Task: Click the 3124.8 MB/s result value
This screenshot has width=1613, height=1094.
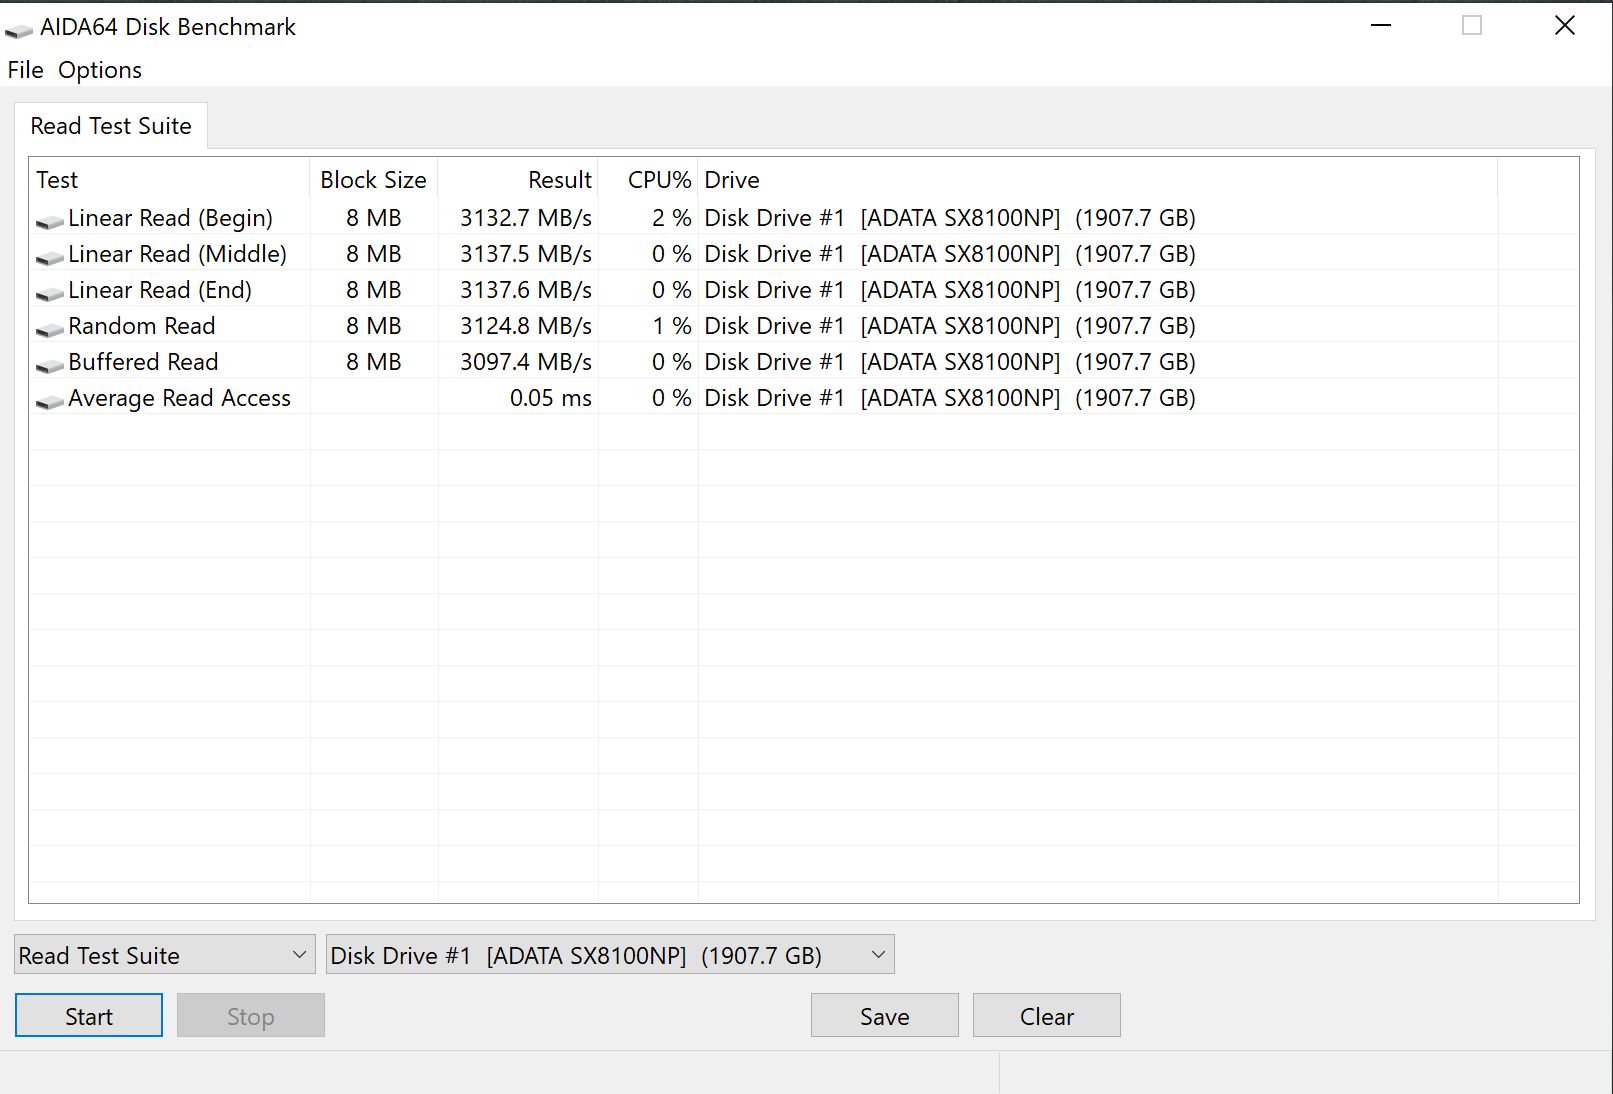Action: (x=526, y=326)
